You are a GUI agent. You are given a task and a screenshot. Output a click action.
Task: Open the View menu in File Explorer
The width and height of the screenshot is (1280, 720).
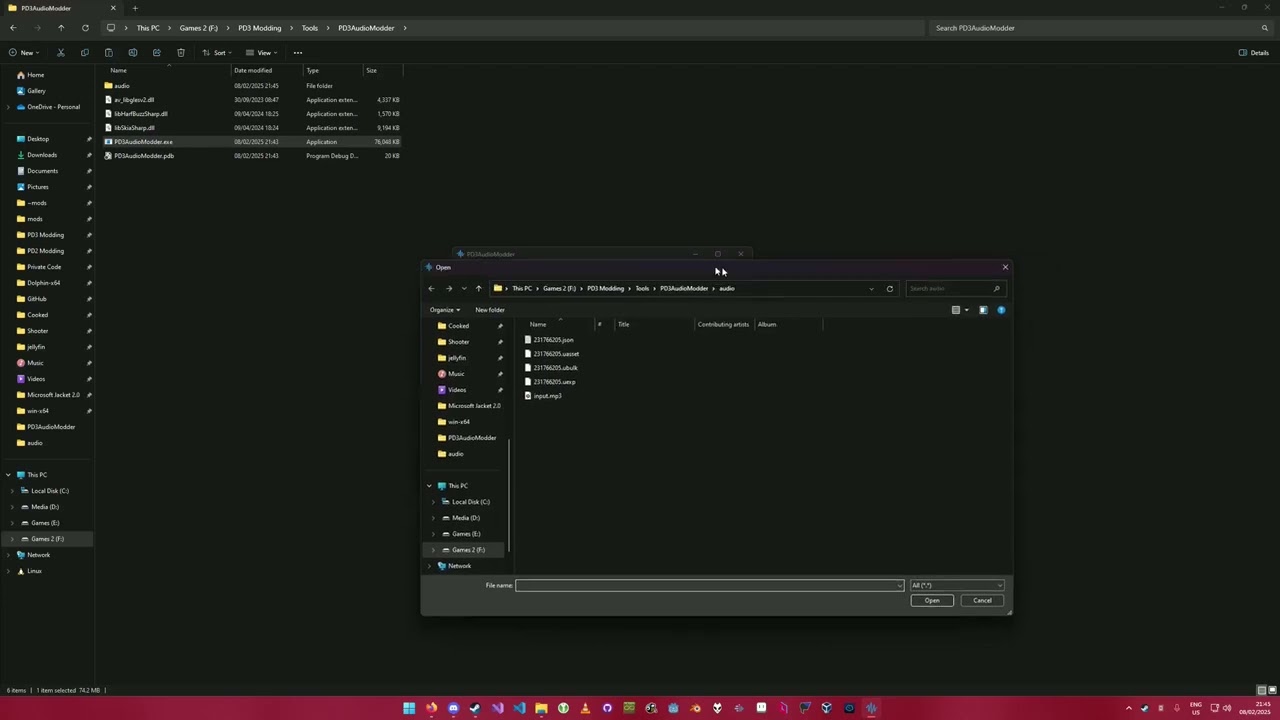[261, 53]
